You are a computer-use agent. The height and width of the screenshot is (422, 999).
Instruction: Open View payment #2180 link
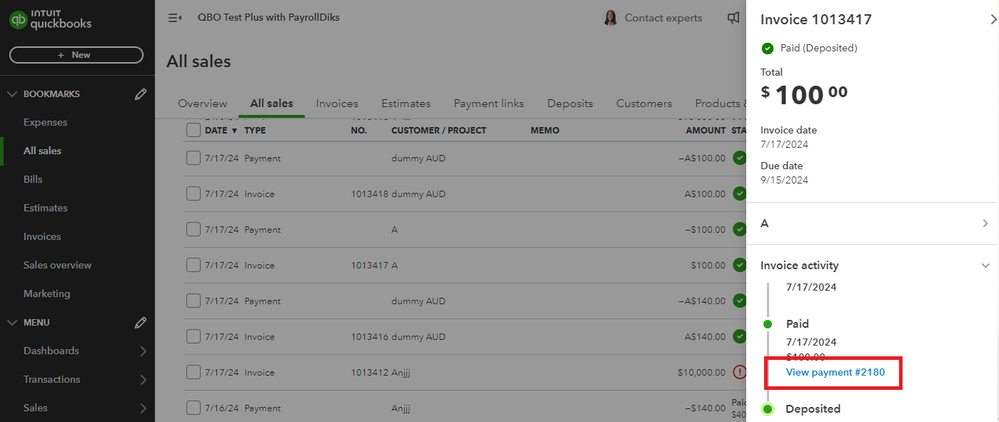pos(835,372)
